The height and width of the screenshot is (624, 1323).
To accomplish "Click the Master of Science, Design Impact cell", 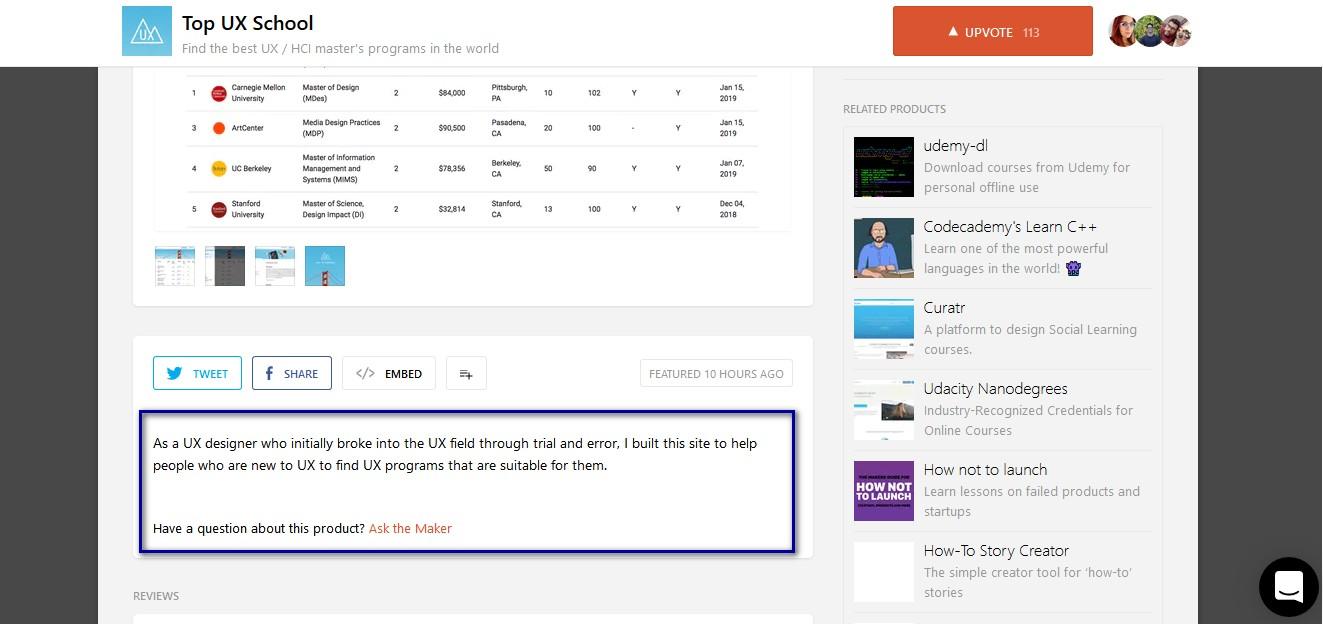I will (x=333, y=209).
